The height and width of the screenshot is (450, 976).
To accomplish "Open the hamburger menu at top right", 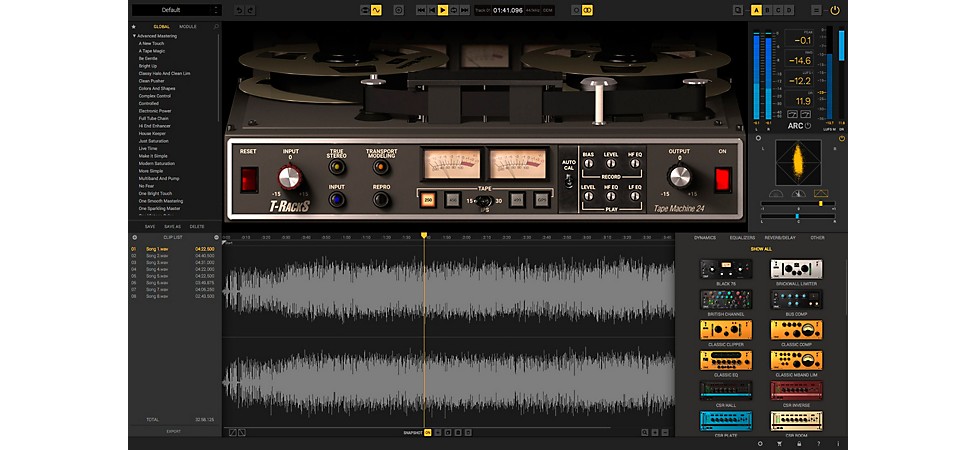I will pos(816,10).
